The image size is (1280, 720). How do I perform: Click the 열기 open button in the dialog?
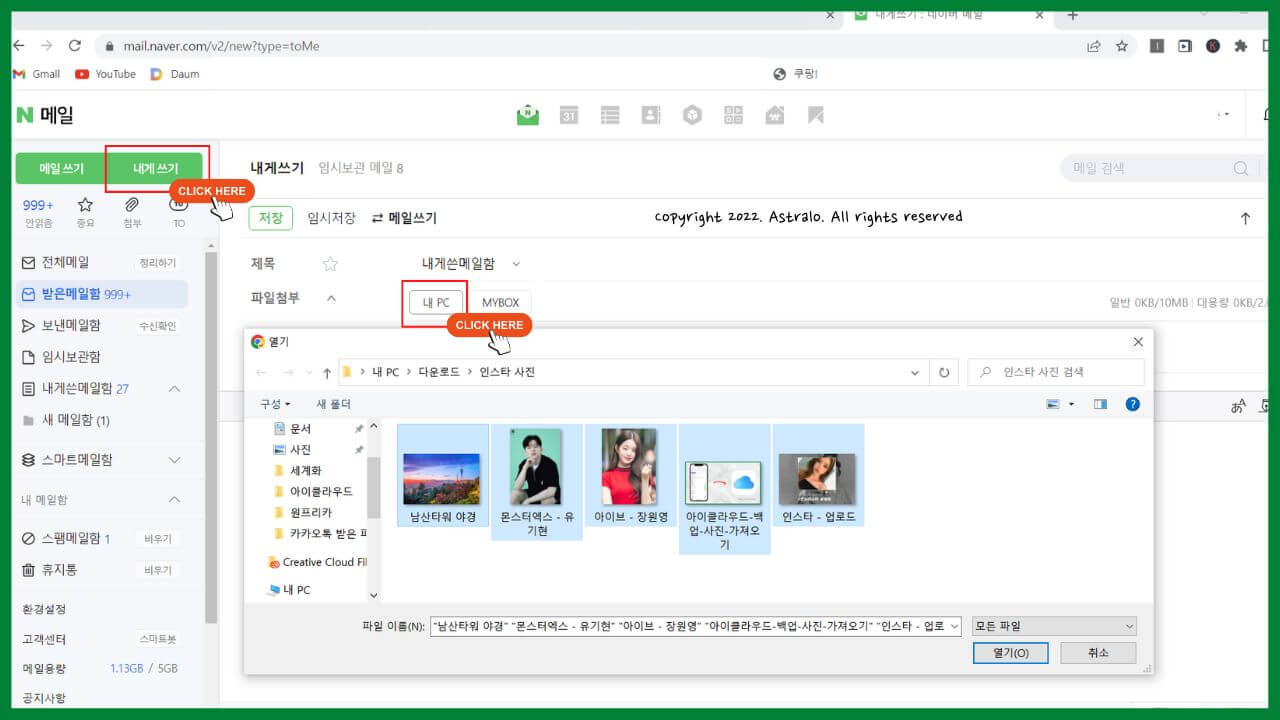(x=1010, y=652)
